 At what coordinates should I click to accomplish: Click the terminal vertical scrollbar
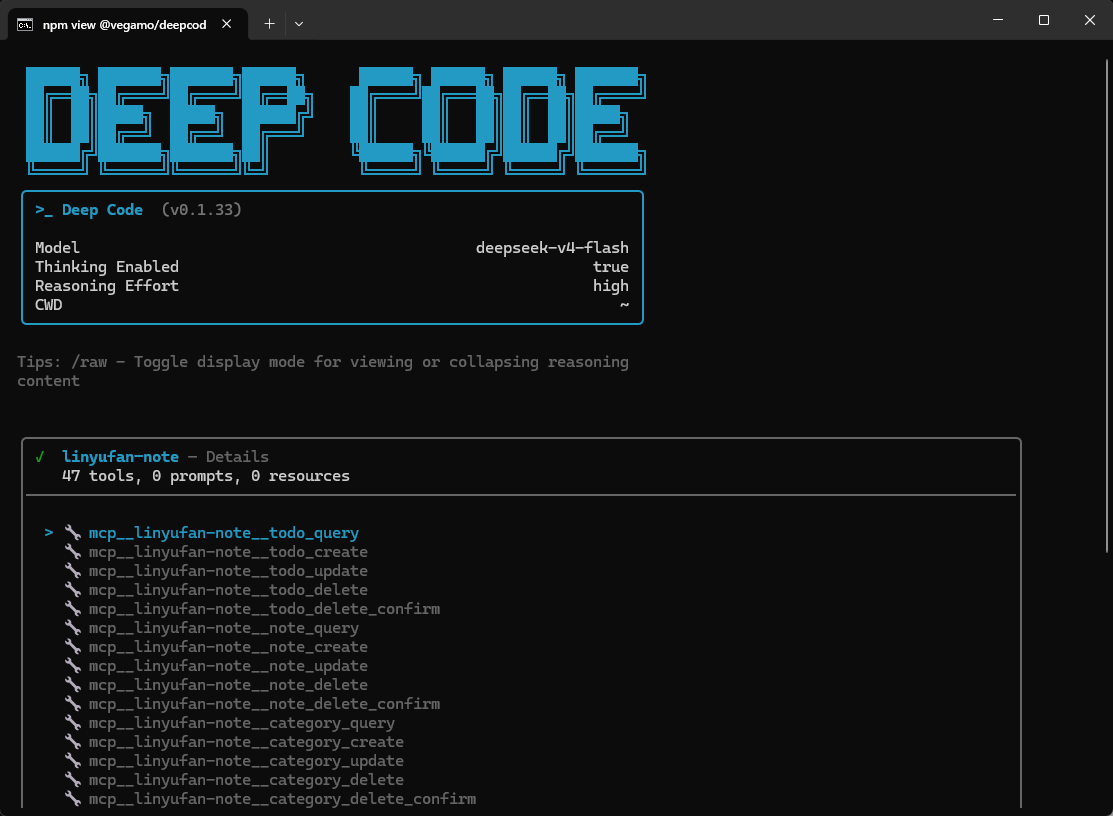click(x=1107, y=305)
